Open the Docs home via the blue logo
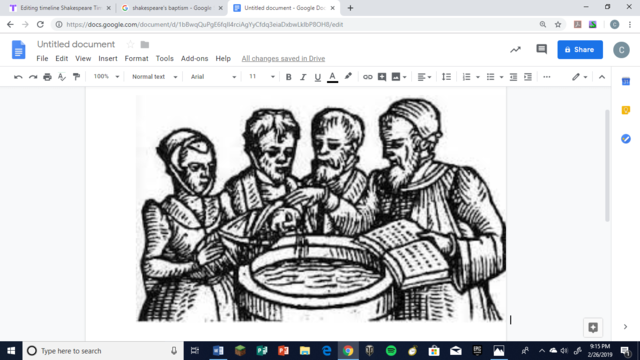 point(18,50)
